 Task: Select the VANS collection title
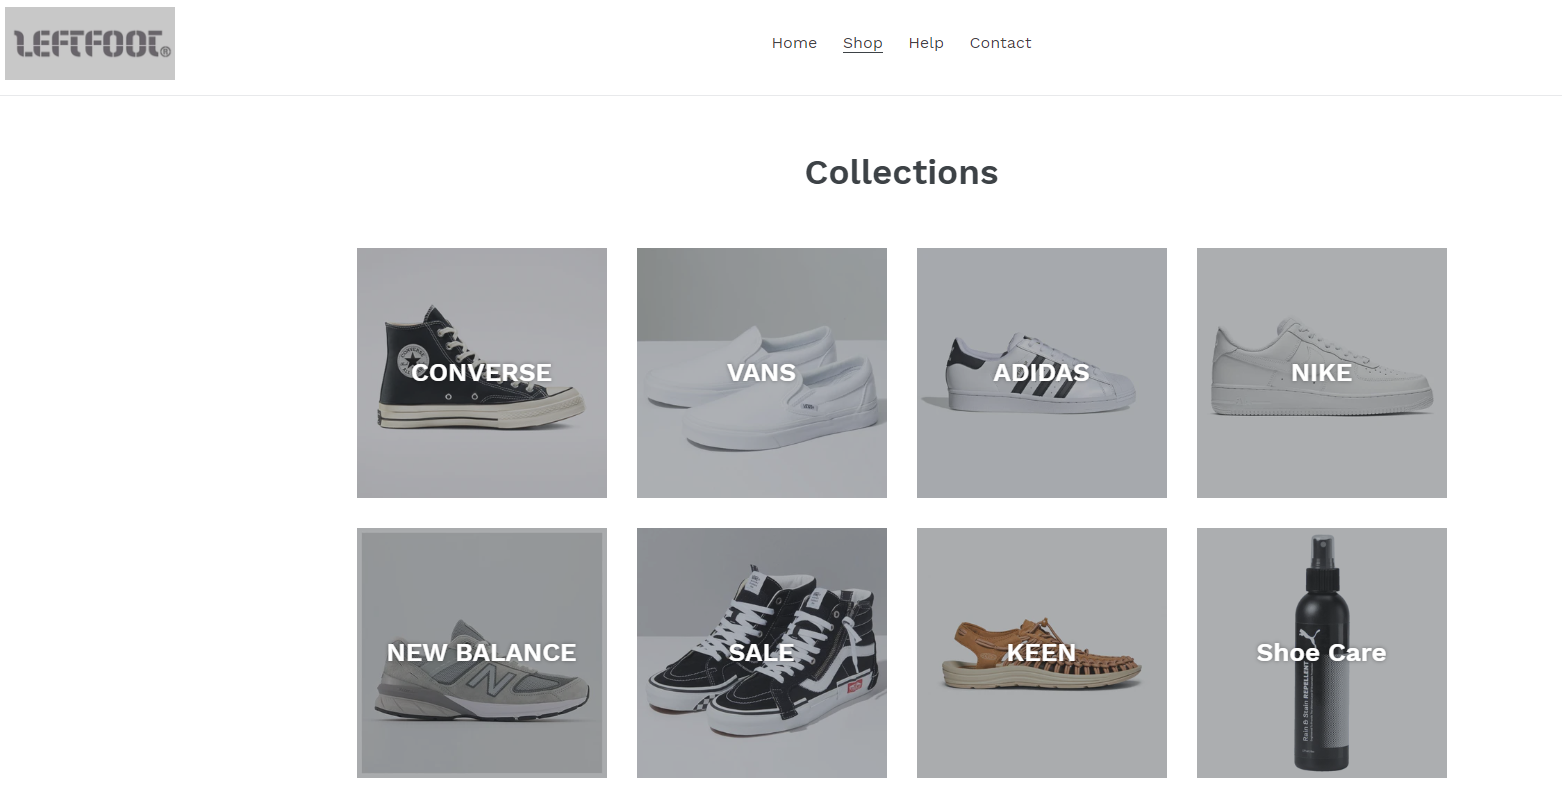coord(762,373)
